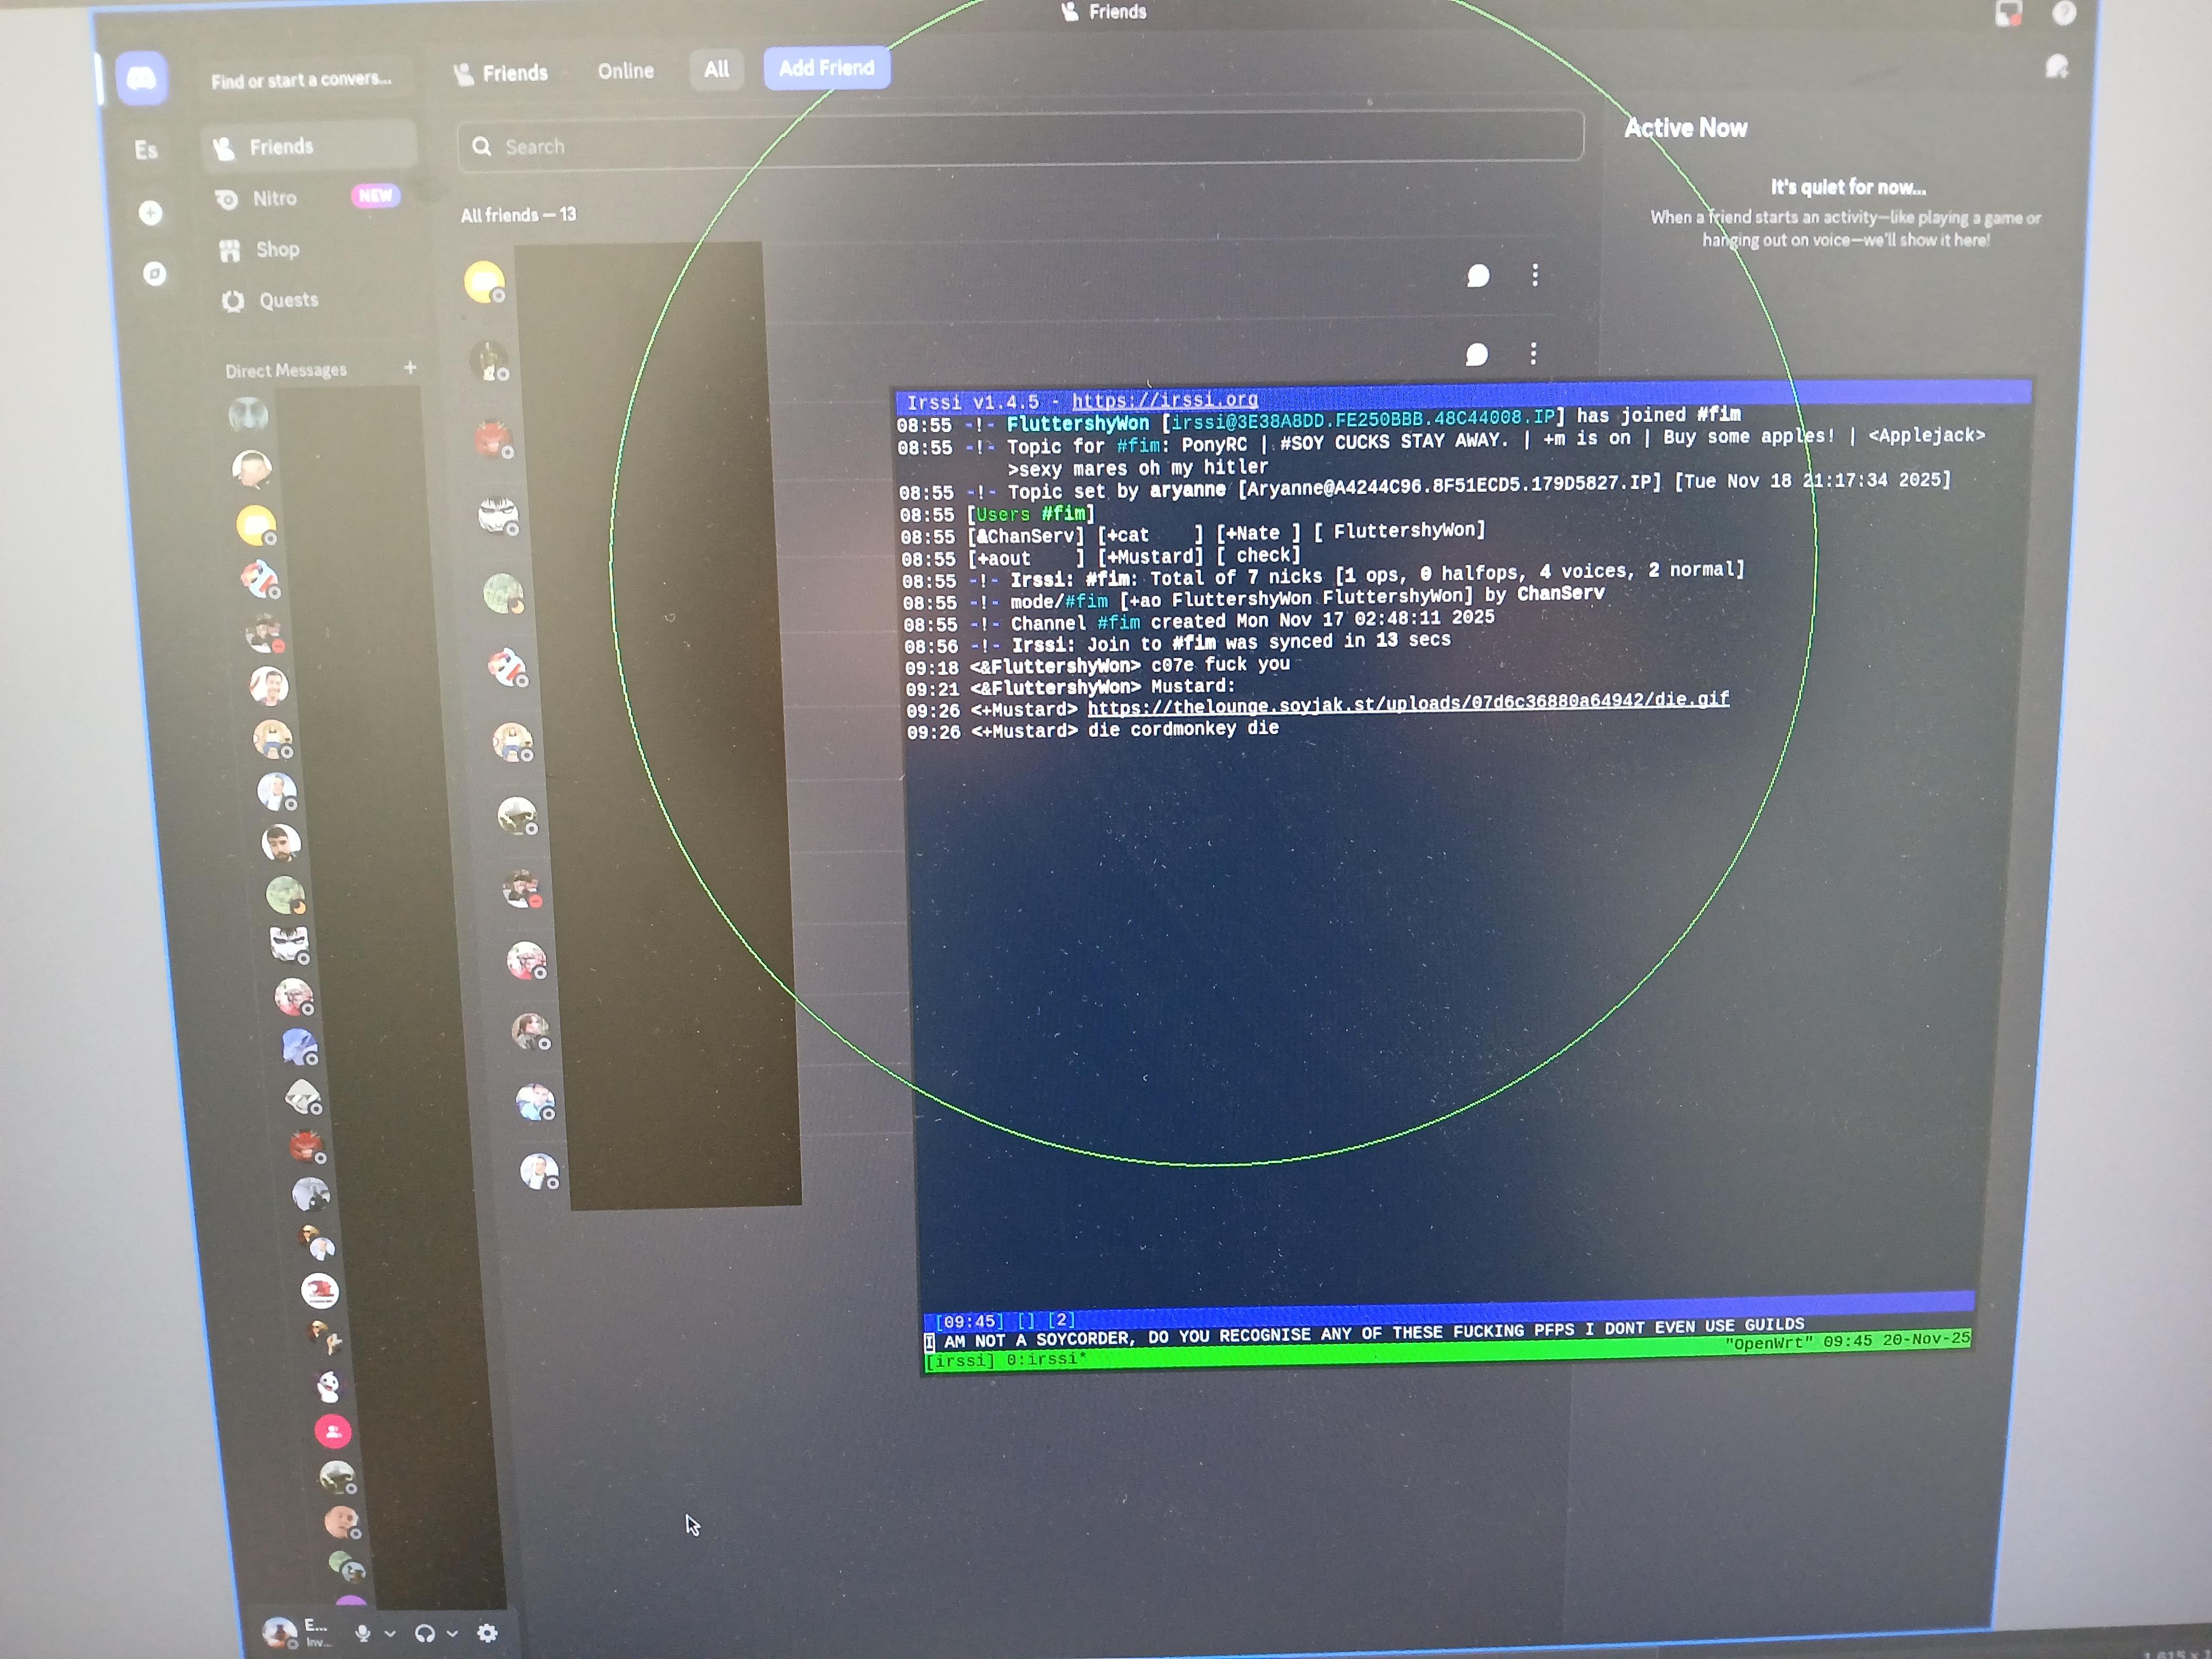Toggle headphones deafen
Image resolution: width=2212 pixels, height=1659 pixels.
(x=425, y=1633)
